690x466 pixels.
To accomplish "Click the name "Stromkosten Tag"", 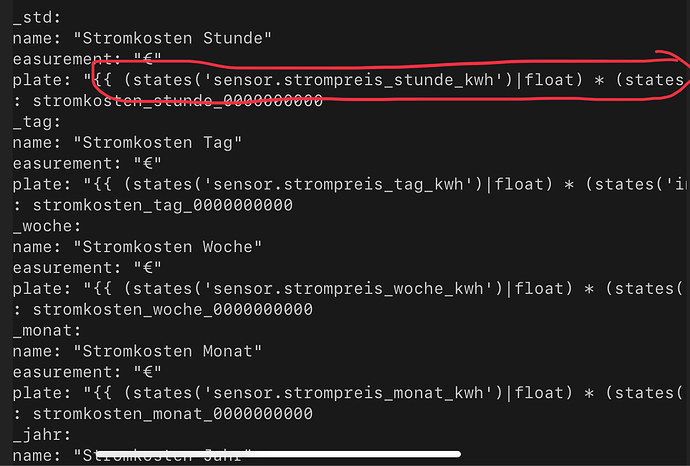I will tap(158, 143).
